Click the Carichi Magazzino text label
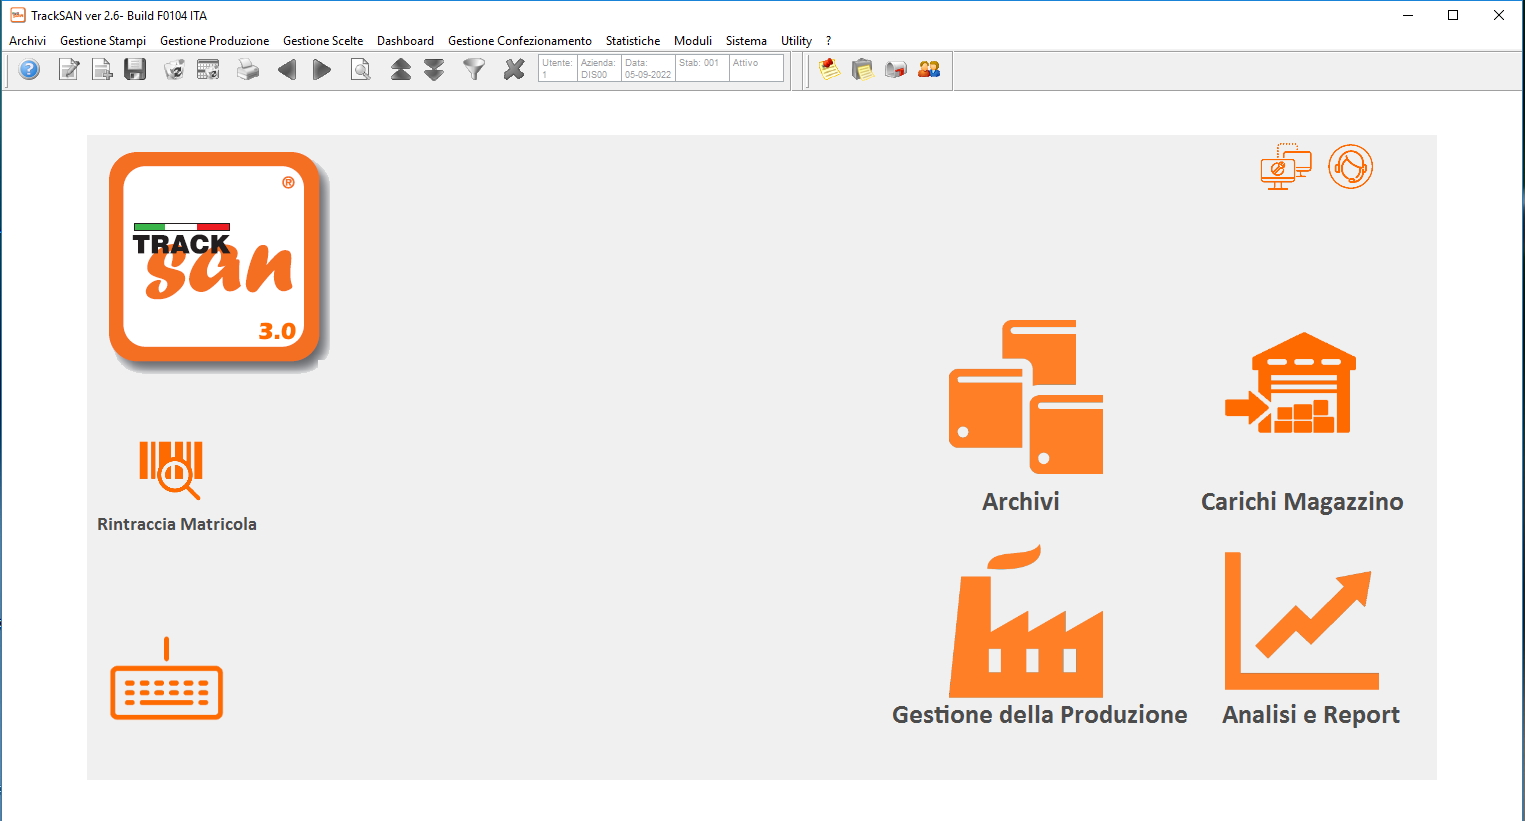This screenshot has width=1525, height=821. (1302, 502)
